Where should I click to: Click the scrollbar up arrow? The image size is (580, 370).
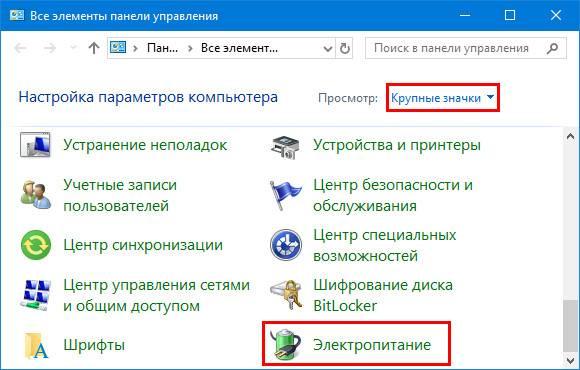(x=570, y=137)
